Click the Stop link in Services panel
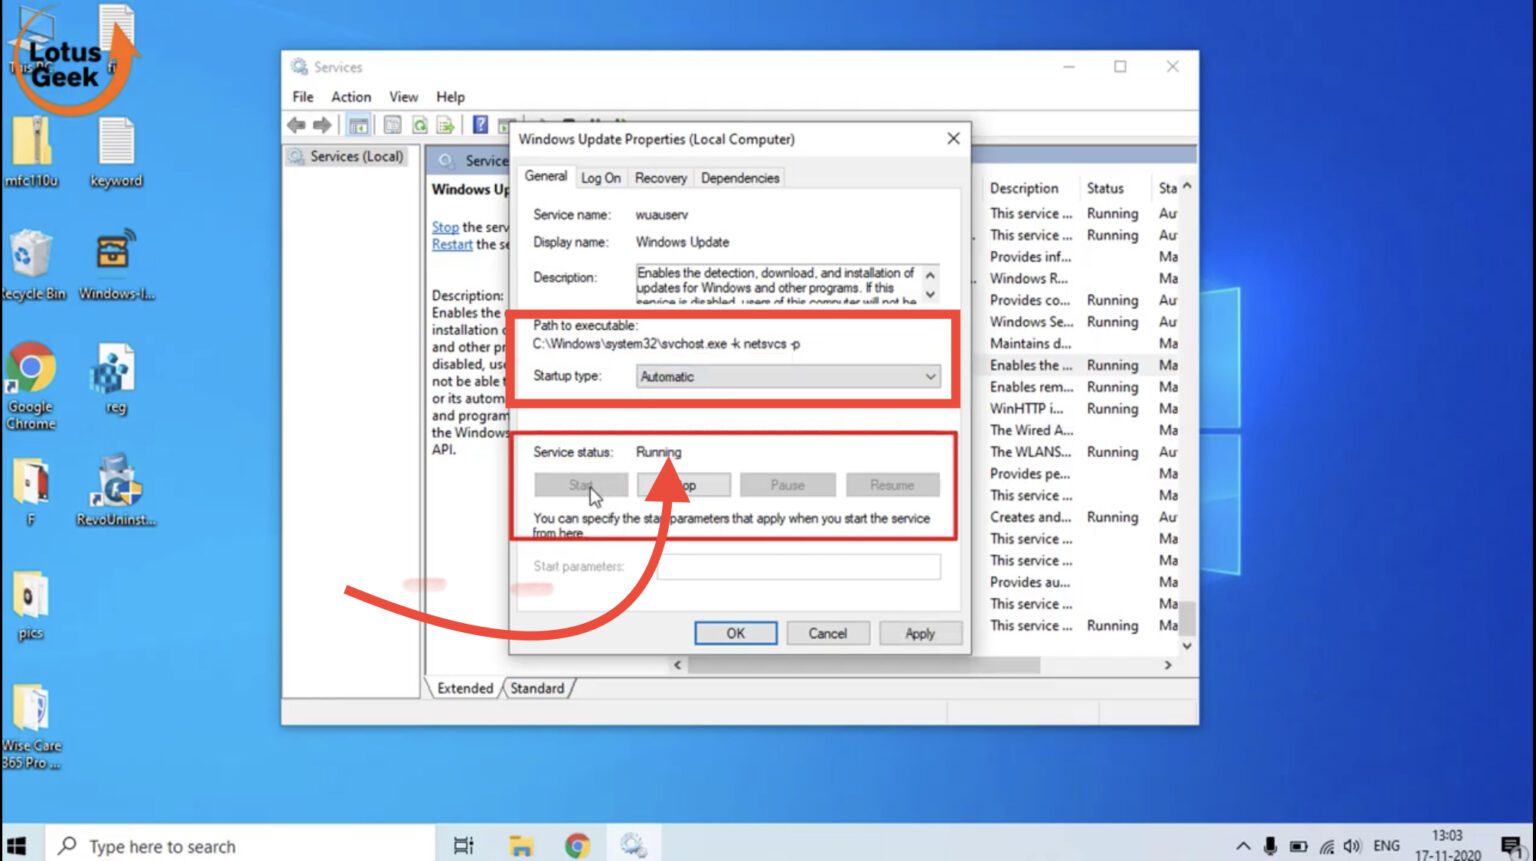This screenshot has height=861, width=1536. click(445, 227)
